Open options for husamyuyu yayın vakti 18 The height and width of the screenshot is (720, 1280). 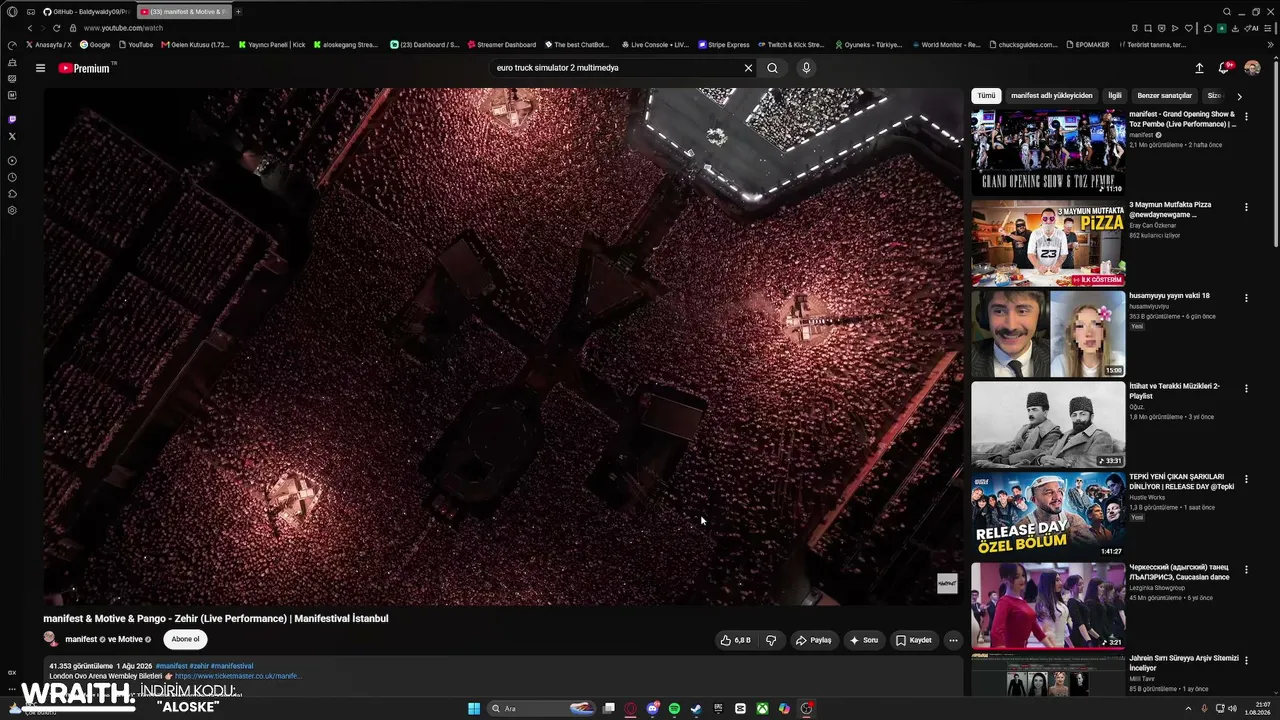tap(1246, 298)
